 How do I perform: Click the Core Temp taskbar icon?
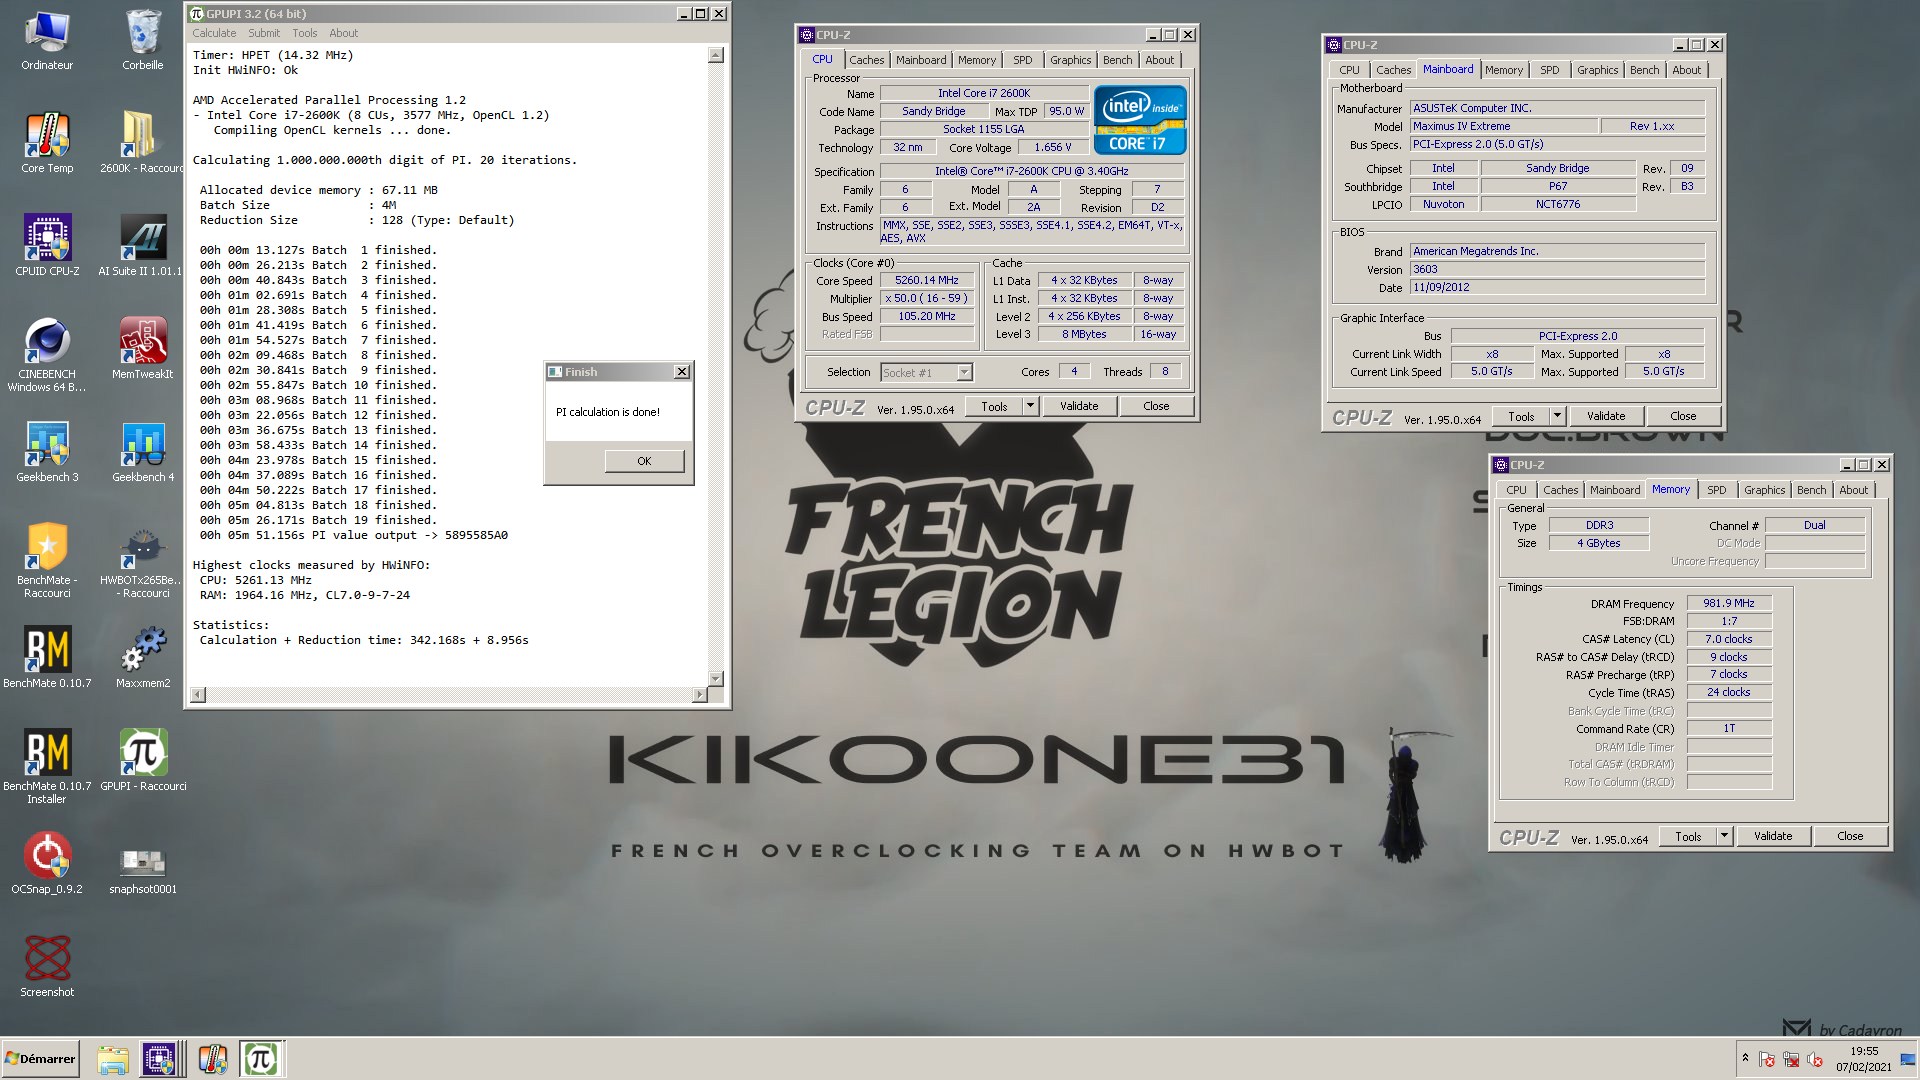click(212, 1059)
